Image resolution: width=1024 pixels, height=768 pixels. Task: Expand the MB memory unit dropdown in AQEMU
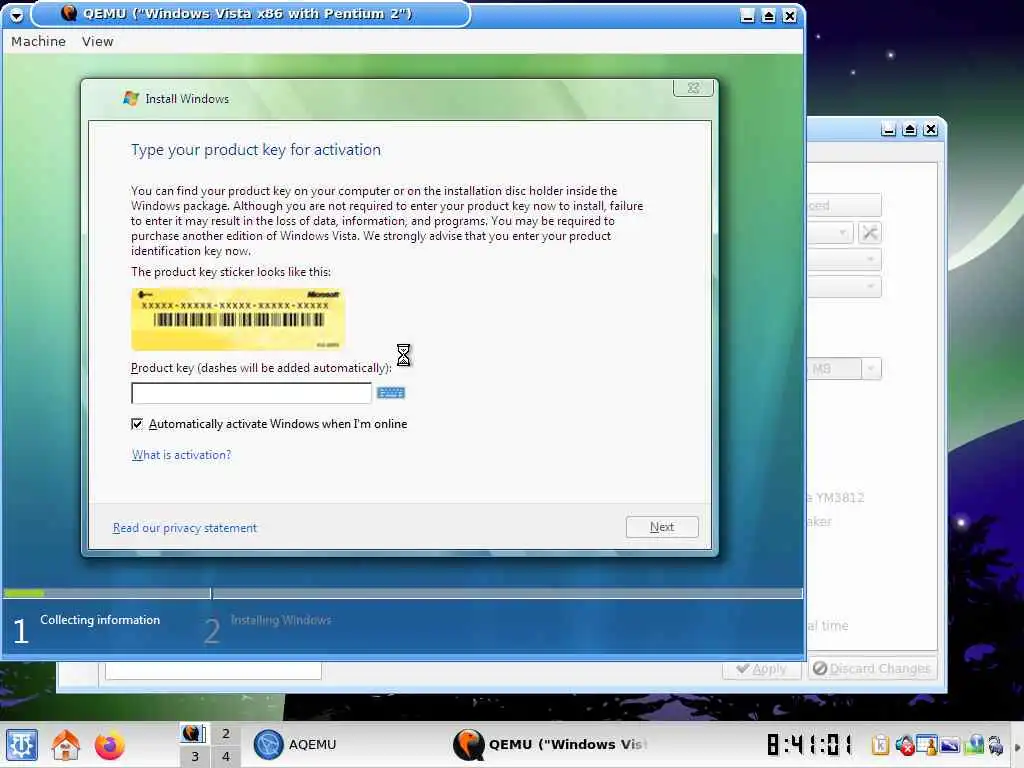[871, 369]
